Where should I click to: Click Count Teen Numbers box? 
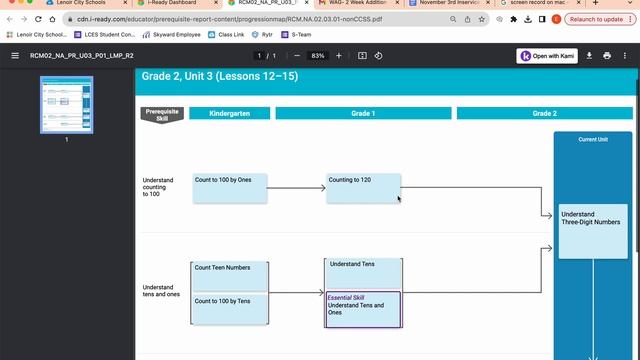click(x=230, y=276)
